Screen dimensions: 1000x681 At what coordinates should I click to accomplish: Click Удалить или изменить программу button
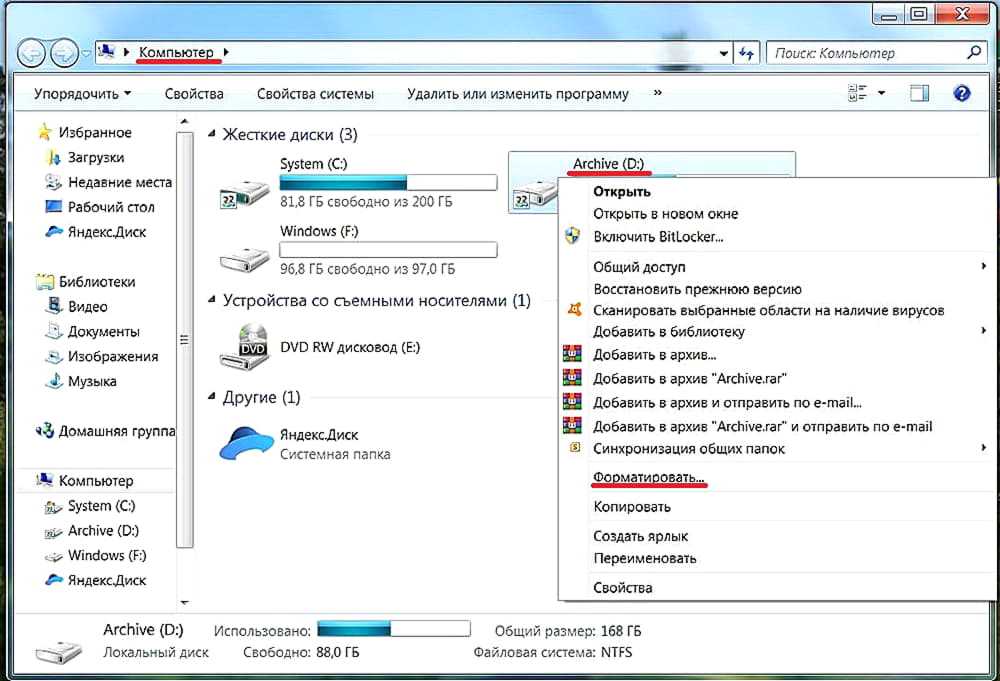(x=517, y=94)
